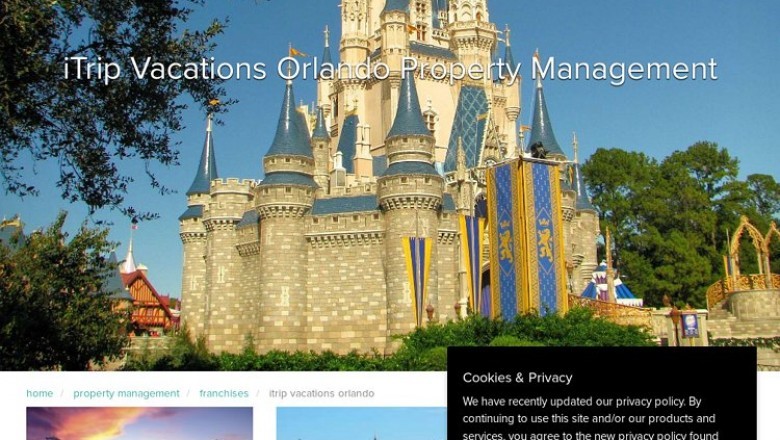The width and height of the screenshot is (780, 440).
Task: Click the iTrip Vacations Orlando Property Management heading
Action: coord(390,69)
